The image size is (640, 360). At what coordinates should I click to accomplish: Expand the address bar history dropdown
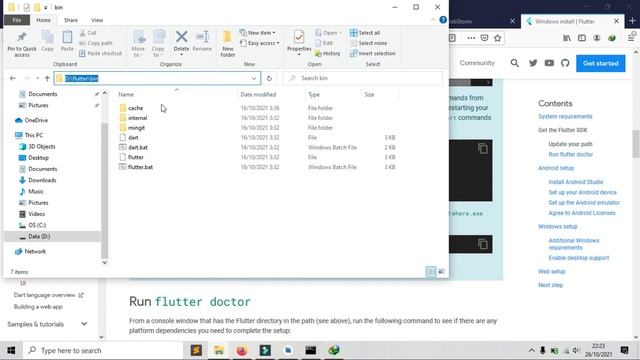[254, 78]
